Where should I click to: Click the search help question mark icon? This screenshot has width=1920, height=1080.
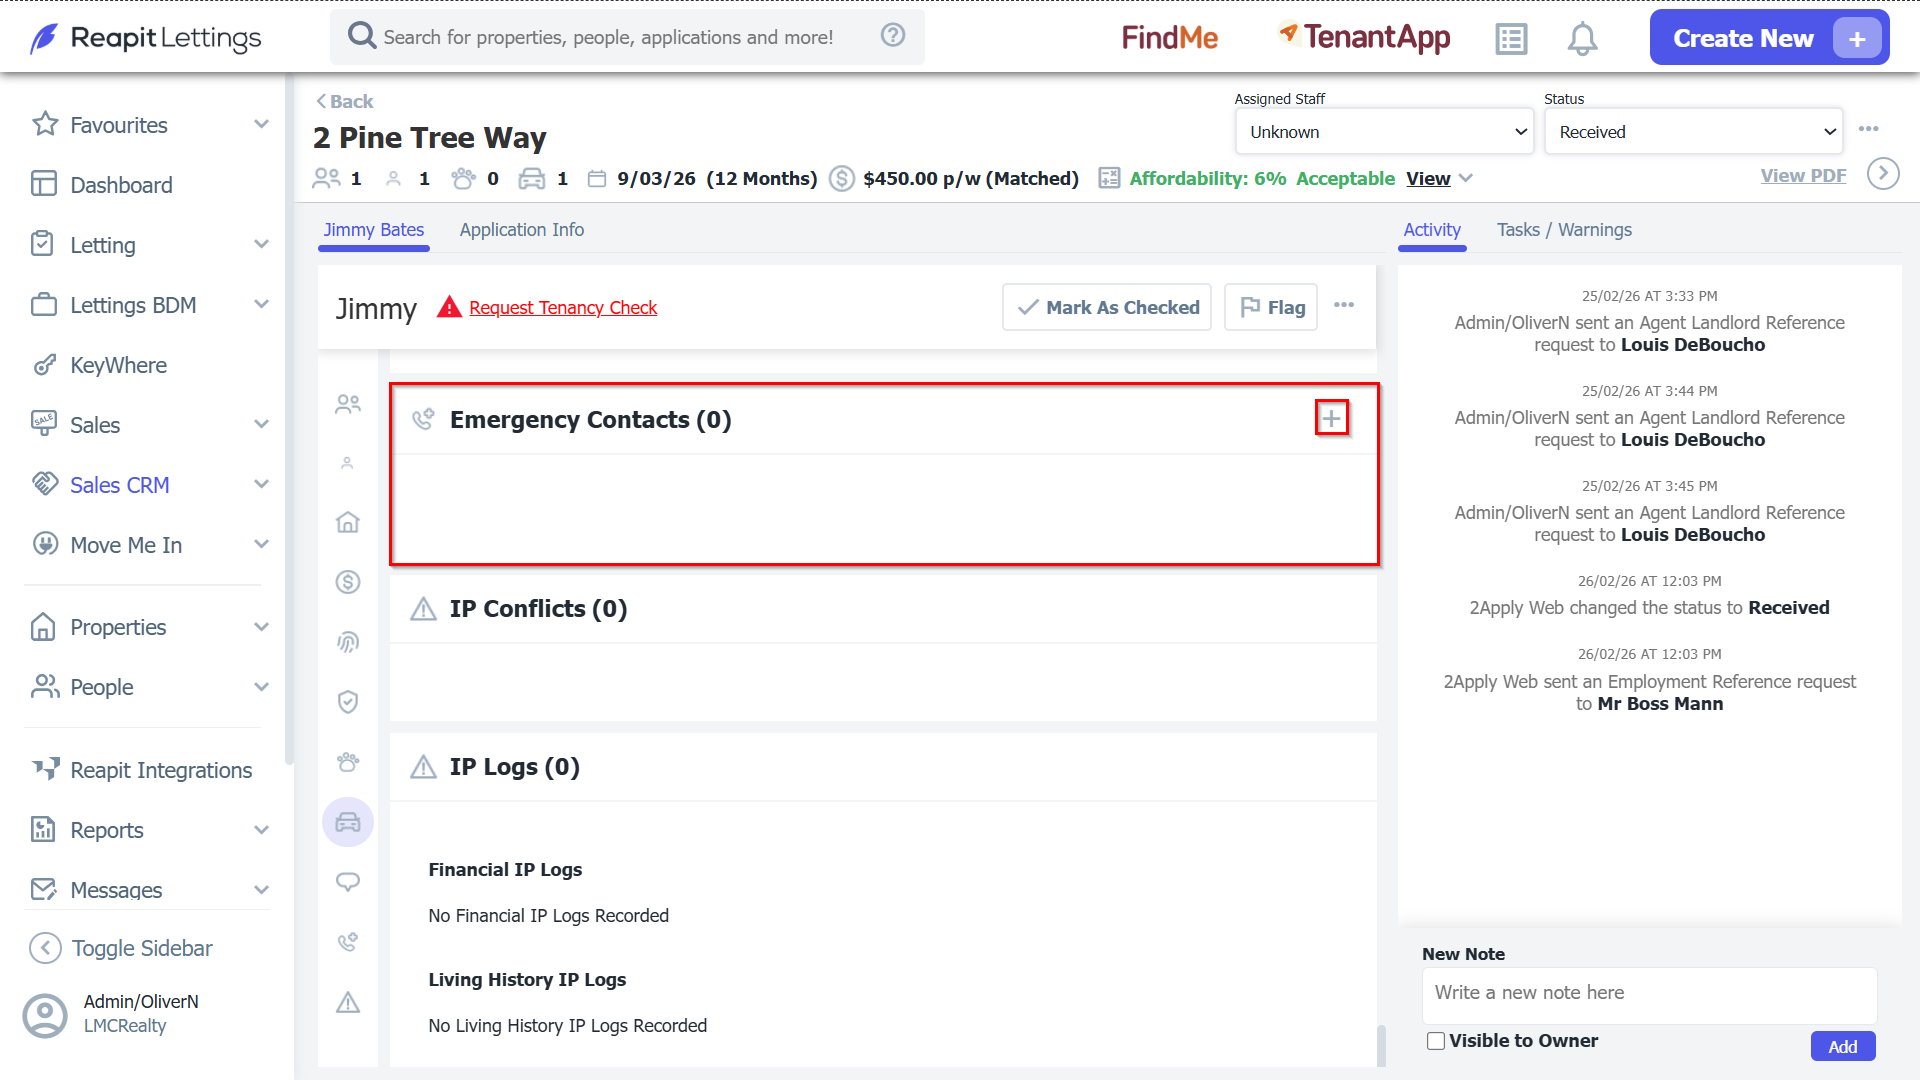pyautogui.click(x=893, y=36)
